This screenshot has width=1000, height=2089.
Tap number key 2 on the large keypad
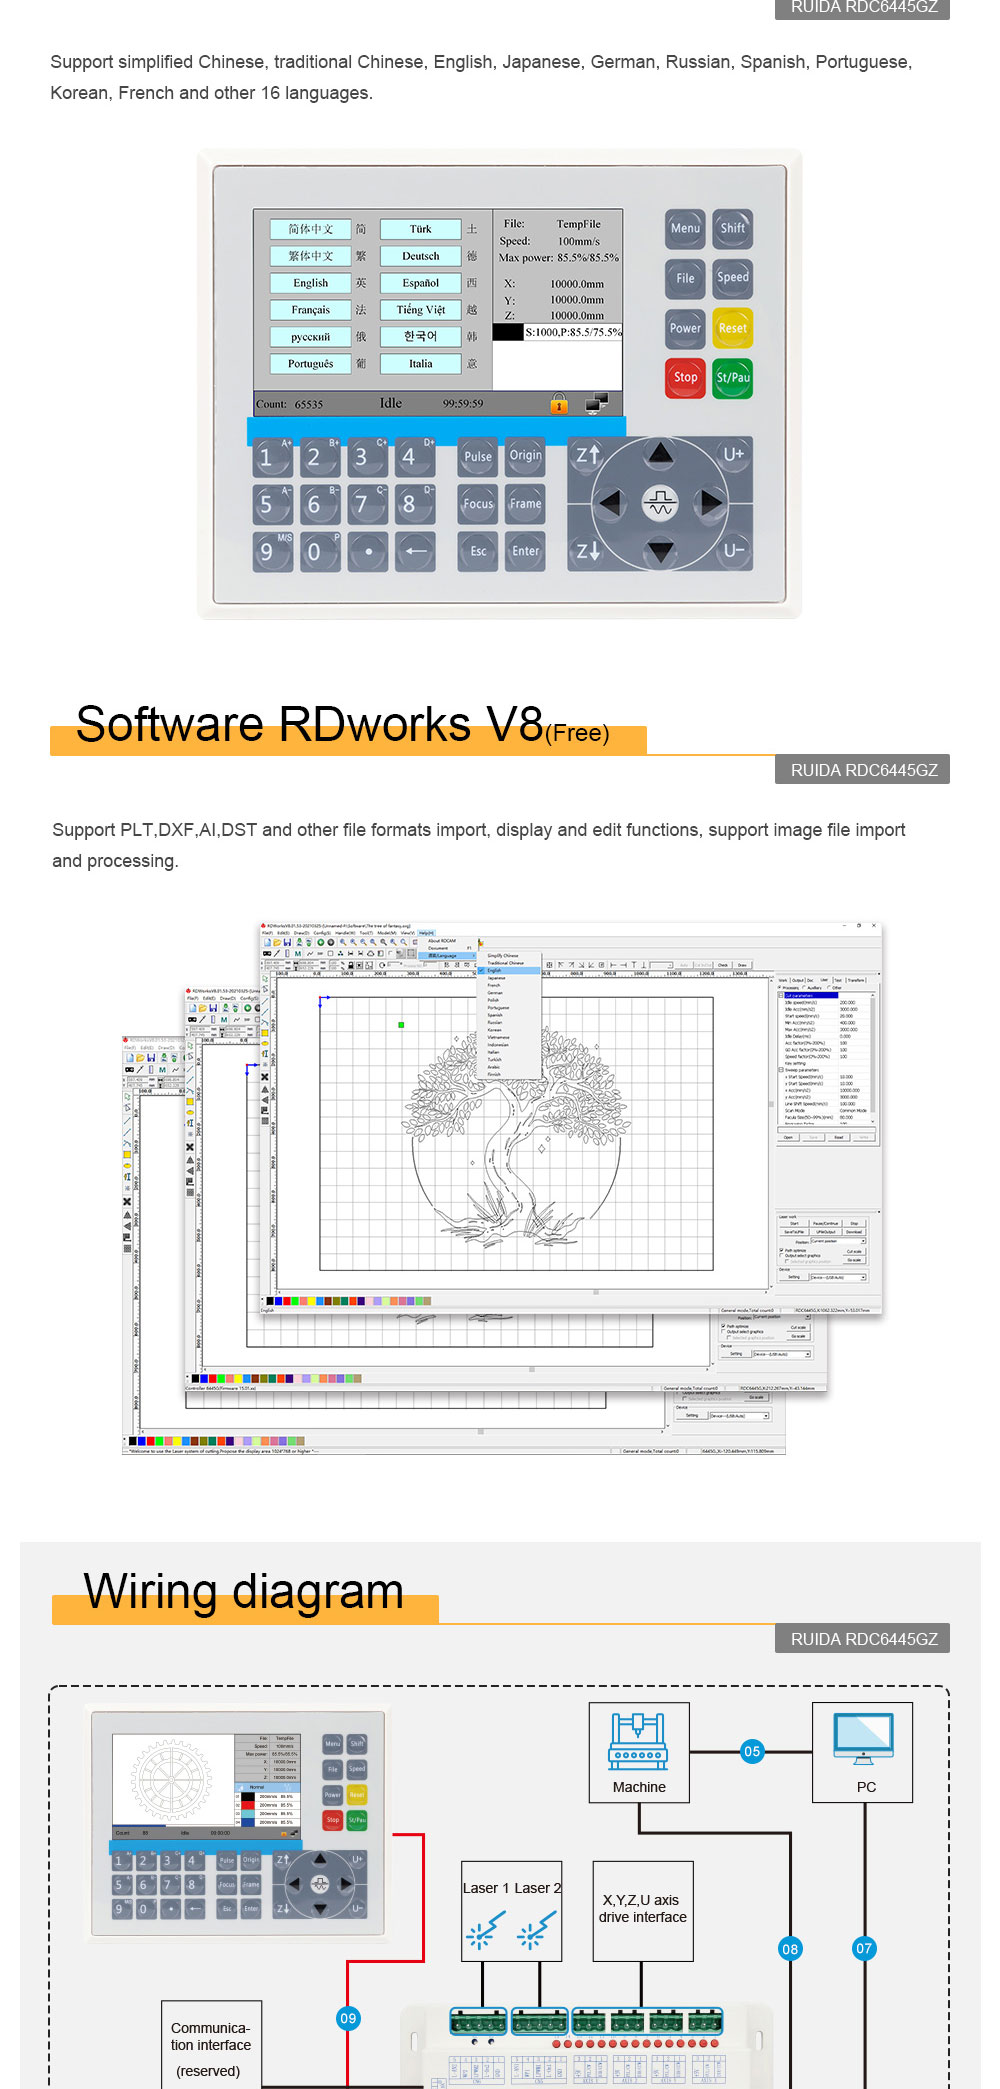point(319,457)
